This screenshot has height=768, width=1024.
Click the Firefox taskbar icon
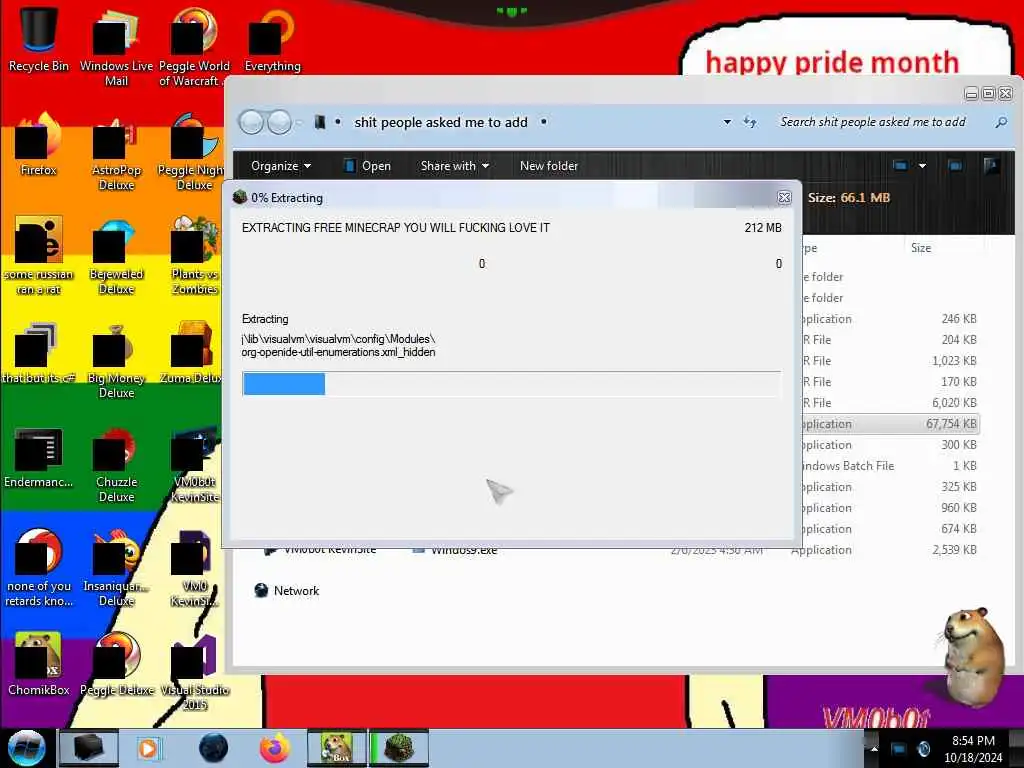tap(274, 748)
